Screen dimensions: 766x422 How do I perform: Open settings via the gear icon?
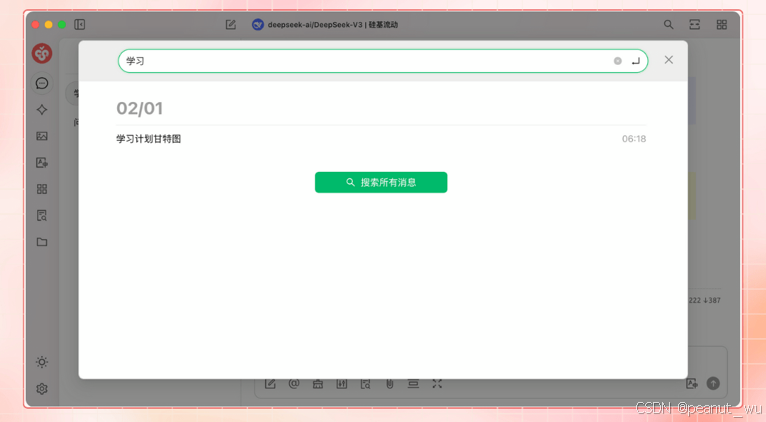tap(42, 389)
